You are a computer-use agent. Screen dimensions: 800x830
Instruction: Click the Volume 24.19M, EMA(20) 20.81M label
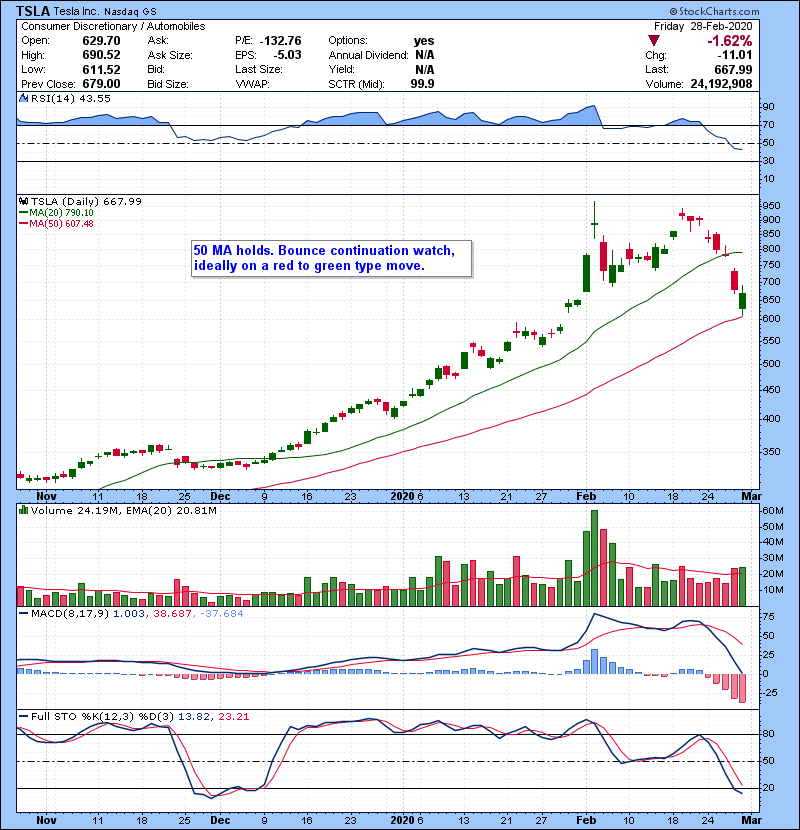point(123,510)
